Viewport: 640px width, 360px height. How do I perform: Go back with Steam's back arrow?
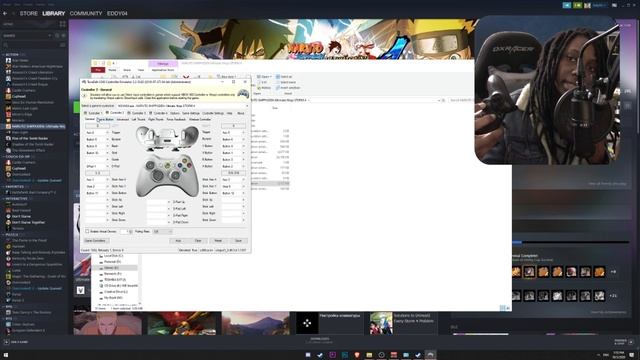click(5, 13)
